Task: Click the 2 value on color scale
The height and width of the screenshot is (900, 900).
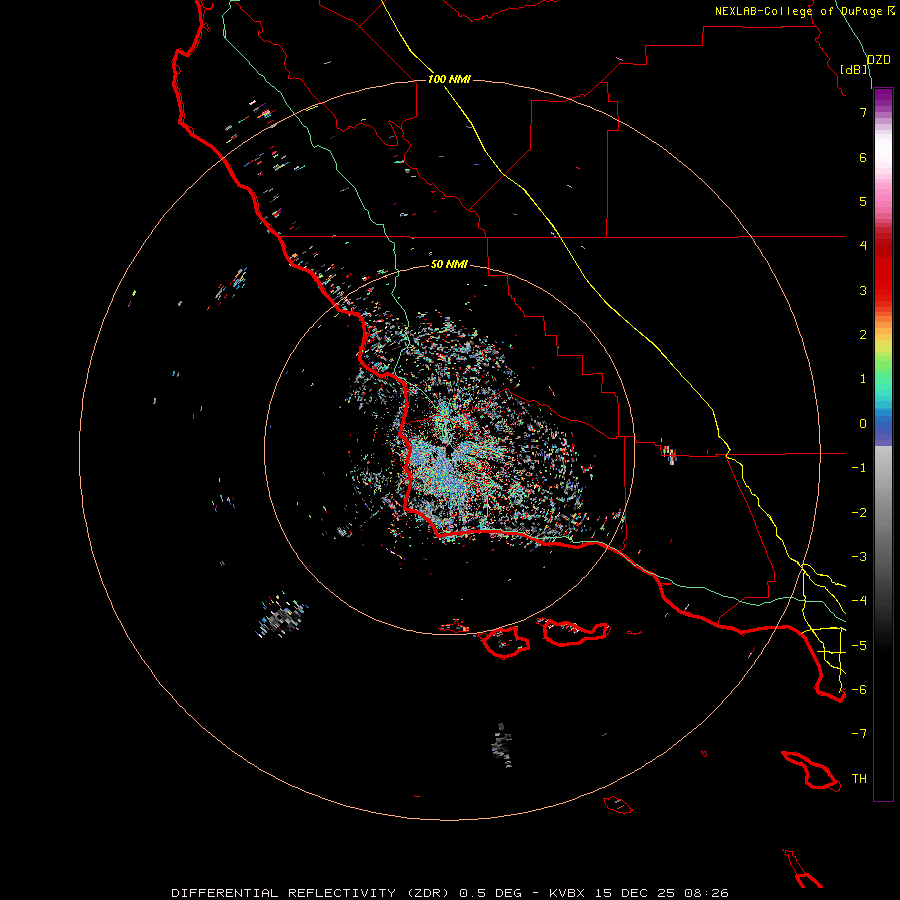Action: point(863,335)
